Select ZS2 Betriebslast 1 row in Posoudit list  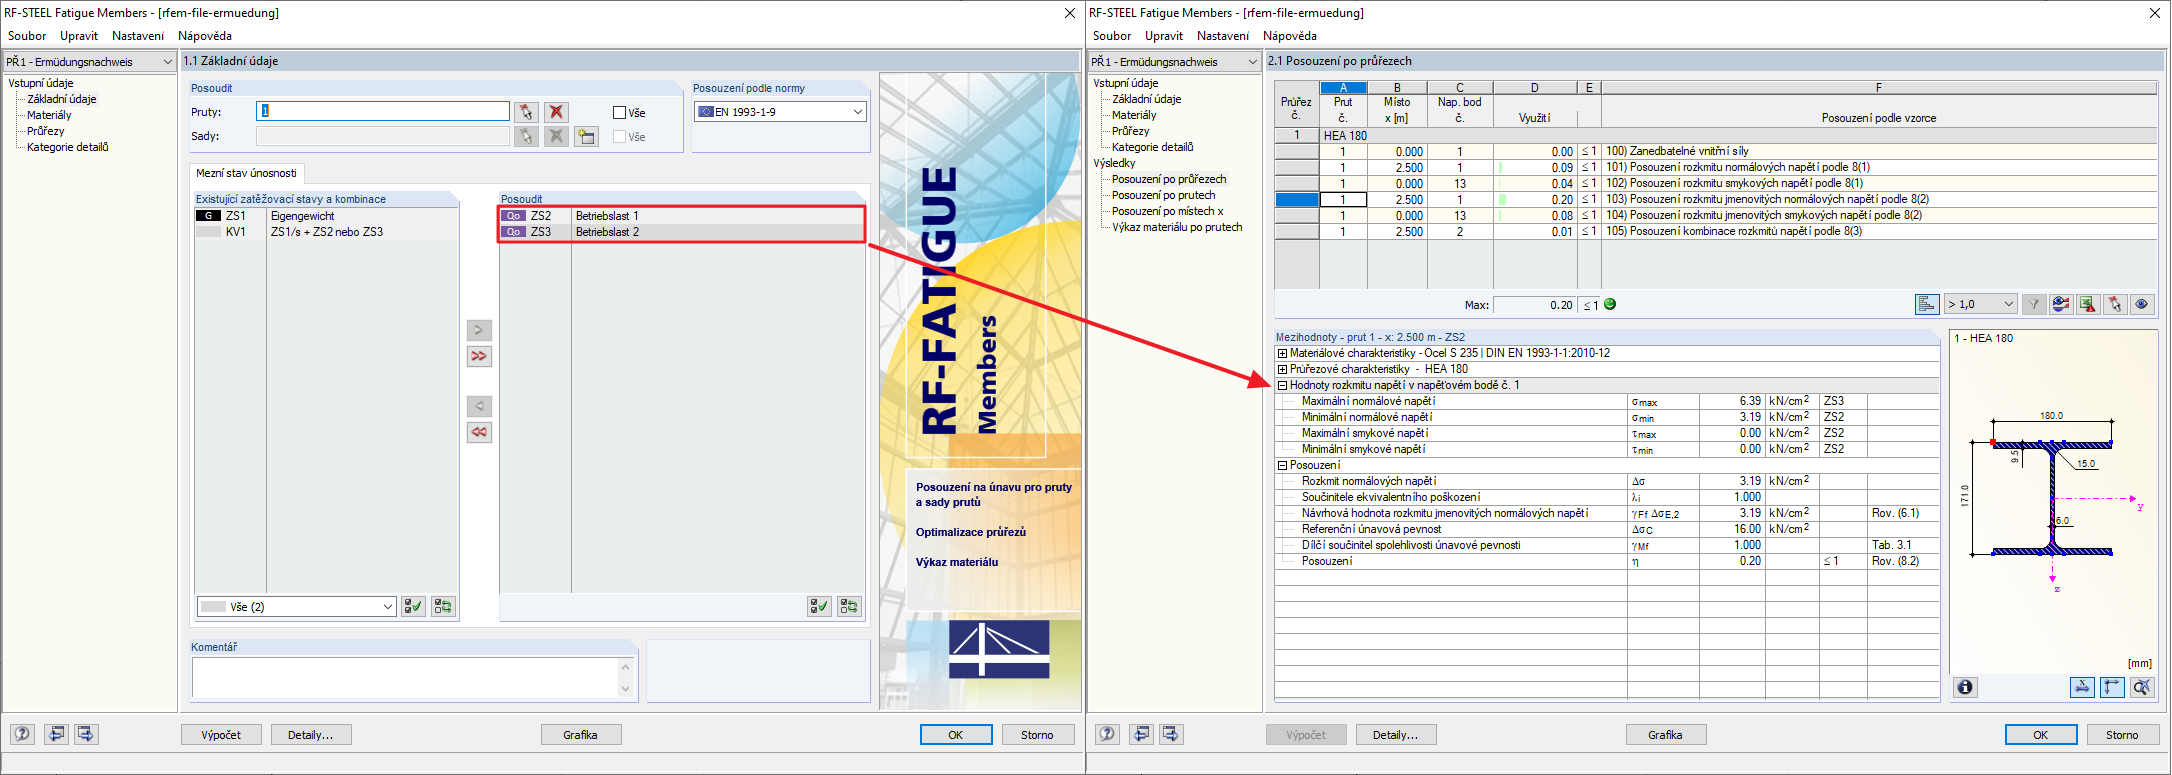click(x=682, y=216)
